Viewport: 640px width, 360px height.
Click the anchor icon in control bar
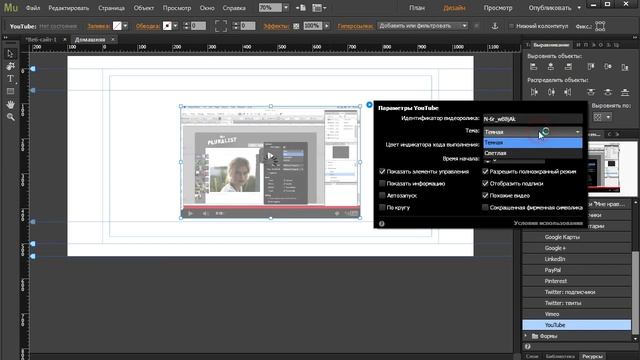[x=495, y=26]
